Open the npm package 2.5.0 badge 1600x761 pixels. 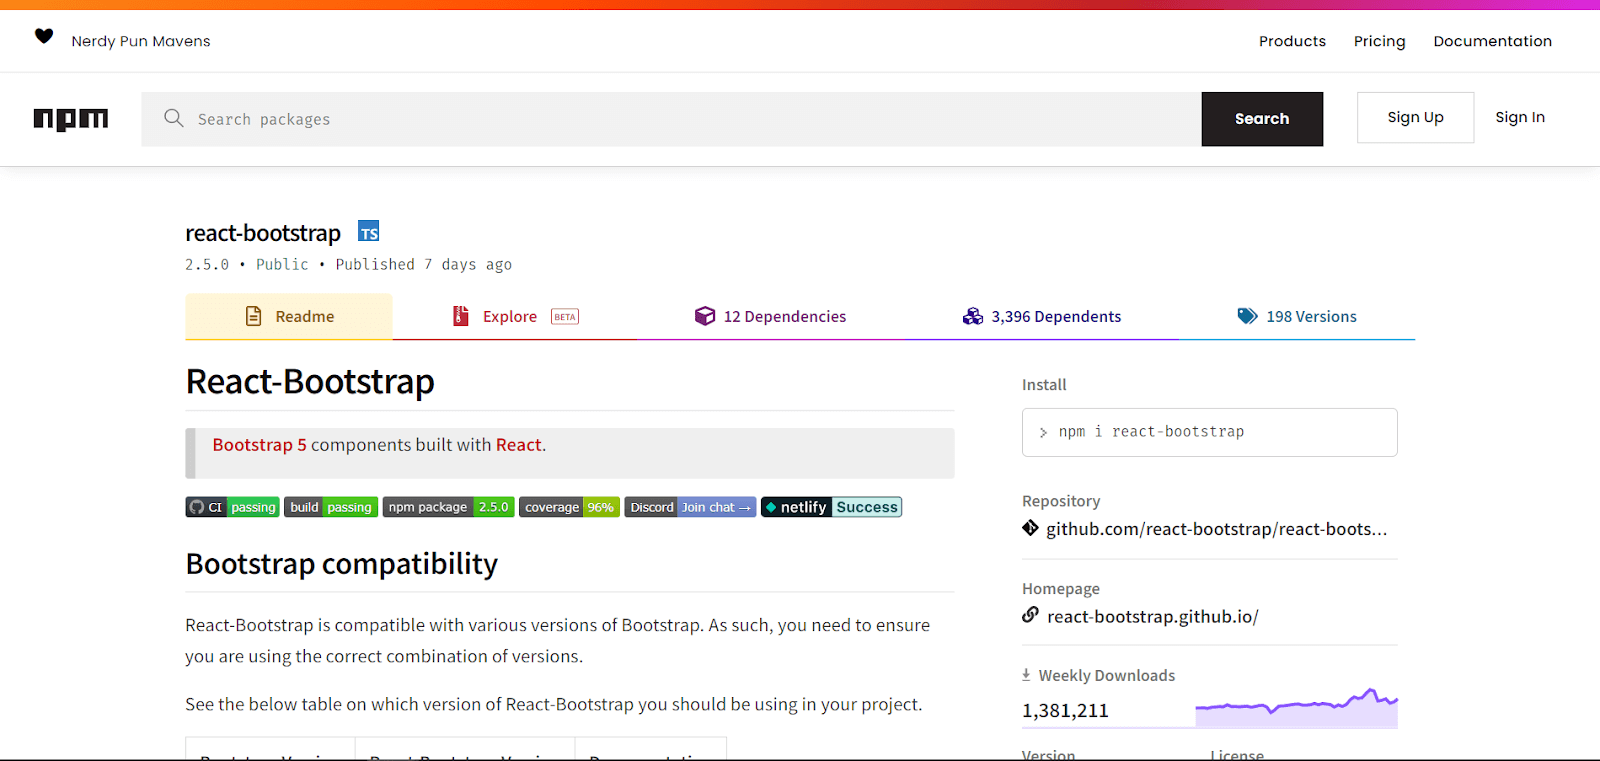pyautogui.click(x=448, y=507)
